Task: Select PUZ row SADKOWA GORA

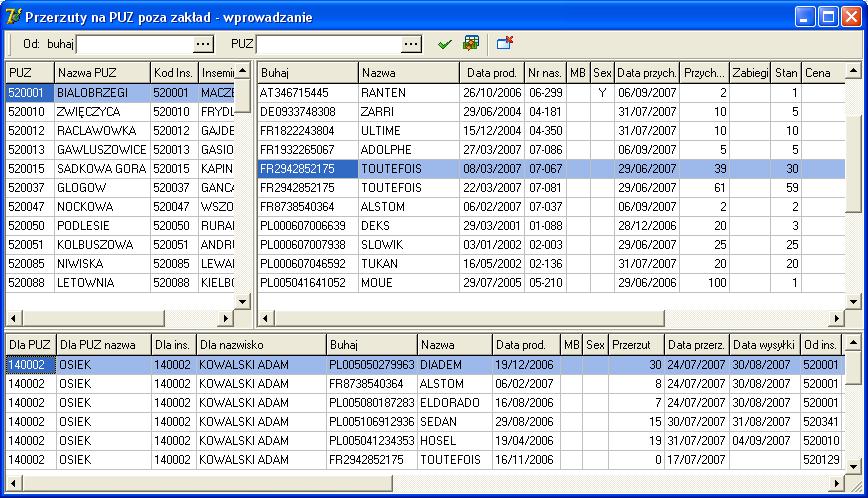Action: pos(120,169)
